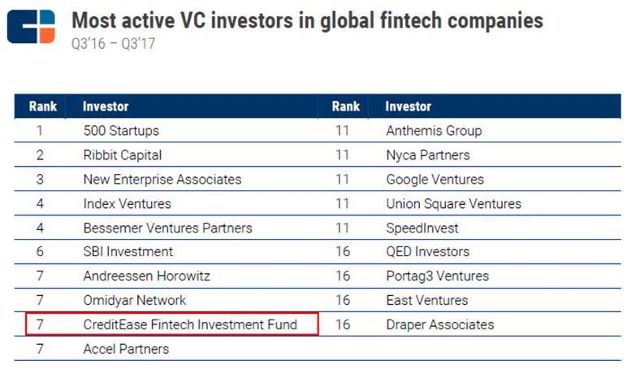Select Andreessen Horowitz investor
Viewport: 640px width, 387px height.
coord(147,276)
